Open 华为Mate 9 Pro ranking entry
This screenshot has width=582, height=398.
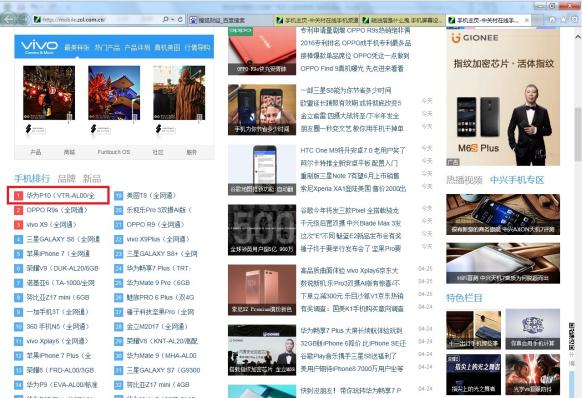point(158,283)
